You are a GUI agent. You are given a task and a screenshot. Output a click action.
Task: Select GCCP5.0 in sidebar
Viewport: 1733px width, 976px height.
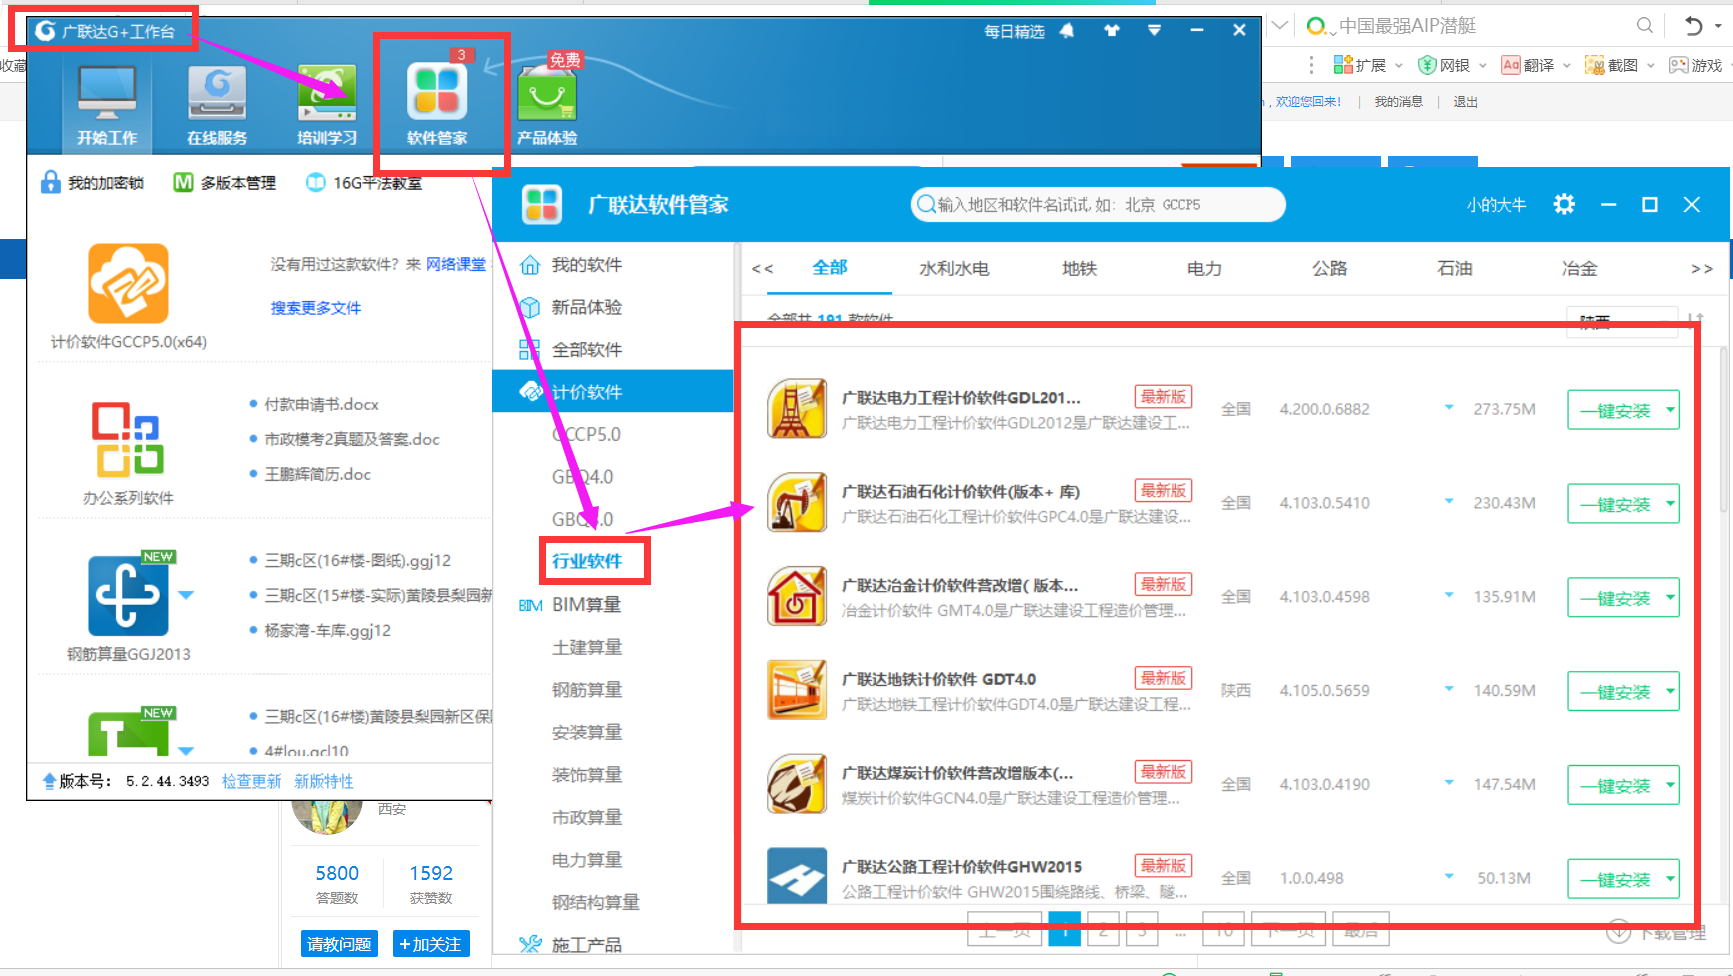(587, 434)
